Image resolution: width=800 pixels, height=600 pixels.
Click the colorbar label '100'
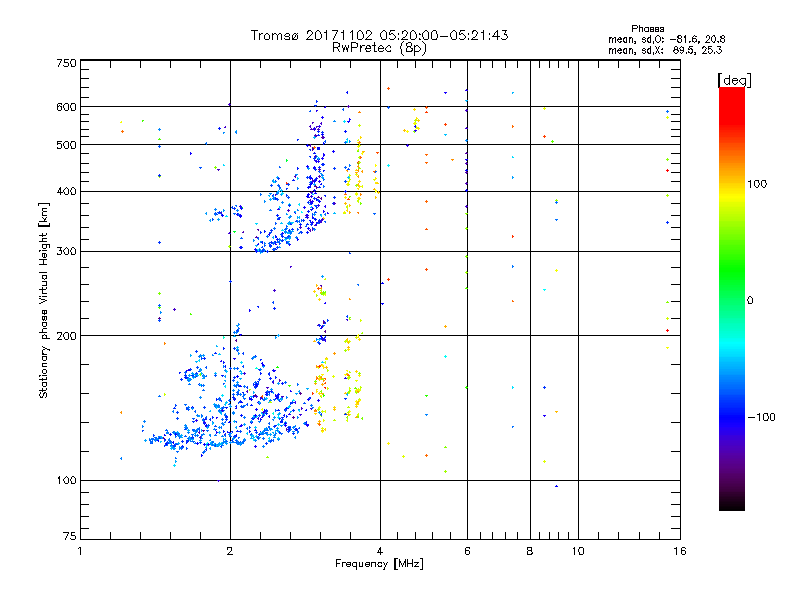click(757, 184)
